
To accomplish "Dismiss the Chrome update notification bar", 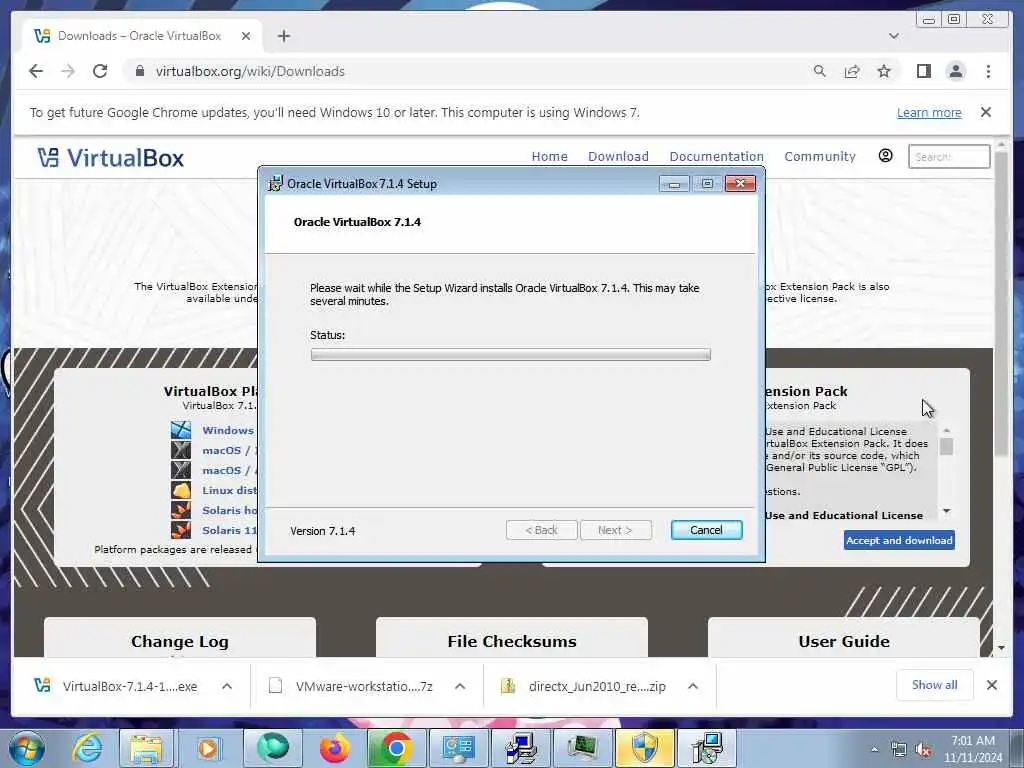I will coord(985,112).
